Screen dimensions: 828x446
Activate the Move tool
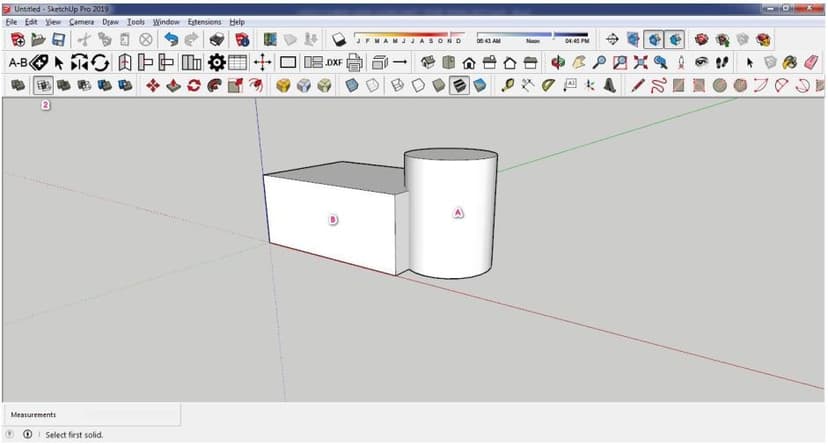(x=153, y=85)
